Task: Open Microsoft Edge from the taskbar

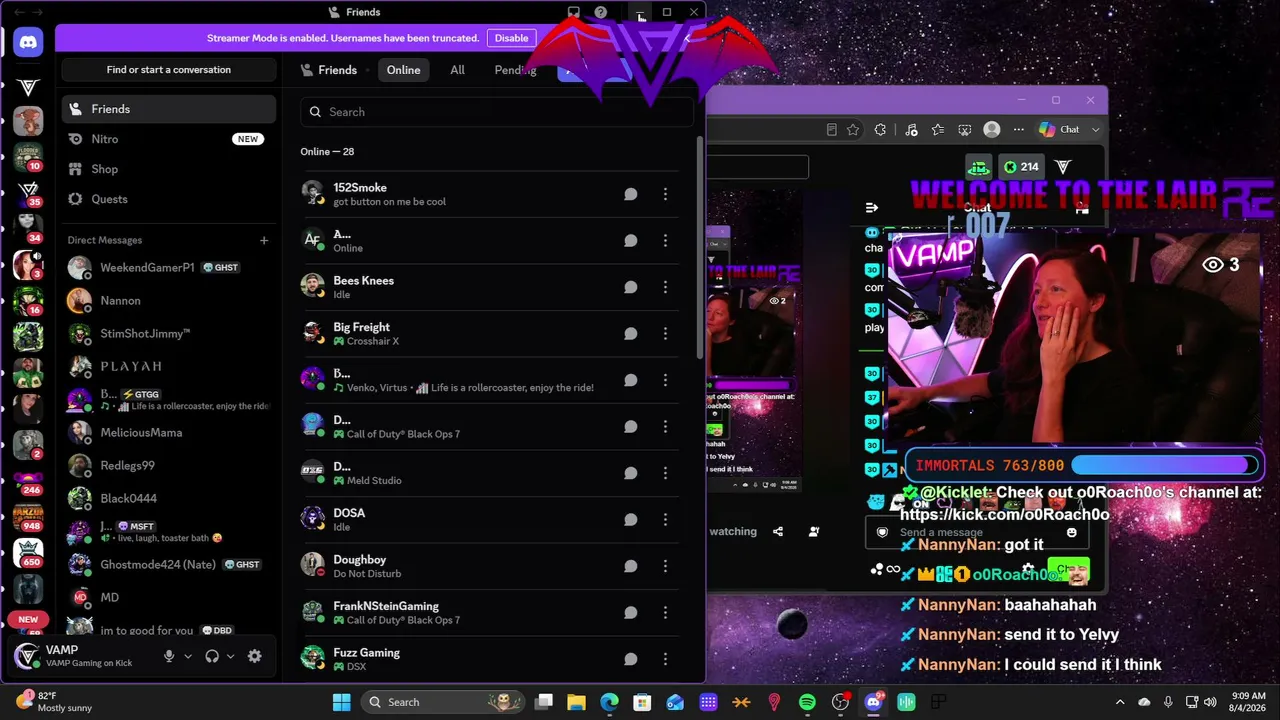Action: [609, 702]
